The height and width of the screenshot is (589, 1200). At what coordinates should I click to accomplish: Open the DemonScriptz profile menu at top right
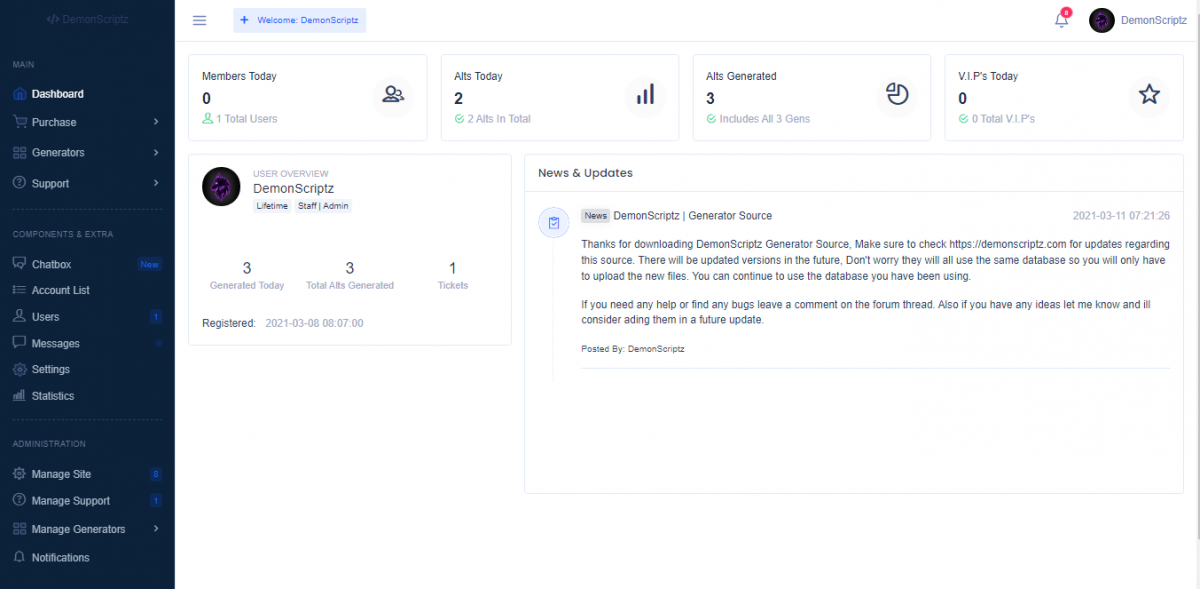click(1138, 20)
